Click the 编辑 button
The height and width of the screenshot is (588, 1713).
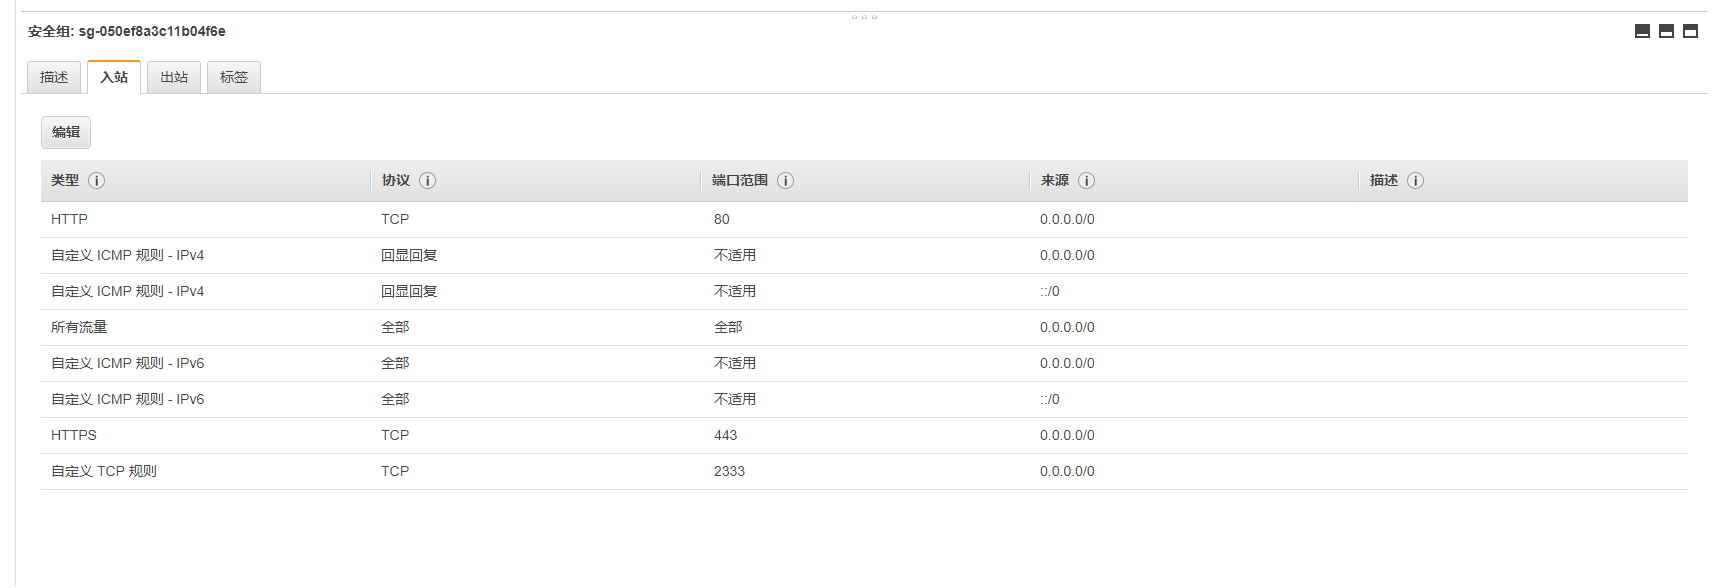pyautogui.click(x=66, y=132)
